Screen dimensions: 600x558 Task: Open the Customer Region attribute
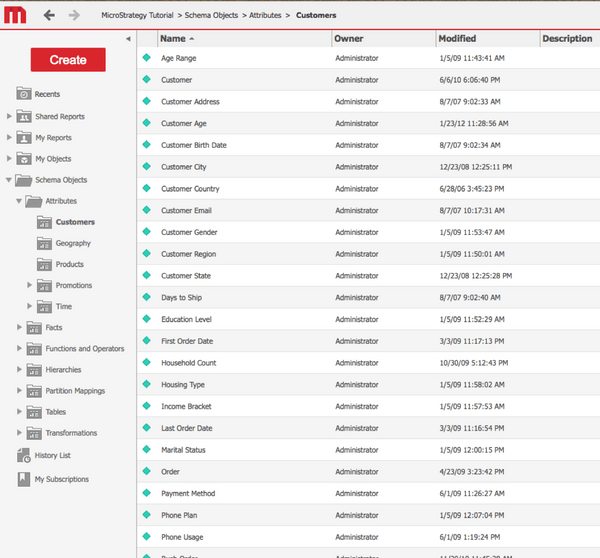coord(189,254)
